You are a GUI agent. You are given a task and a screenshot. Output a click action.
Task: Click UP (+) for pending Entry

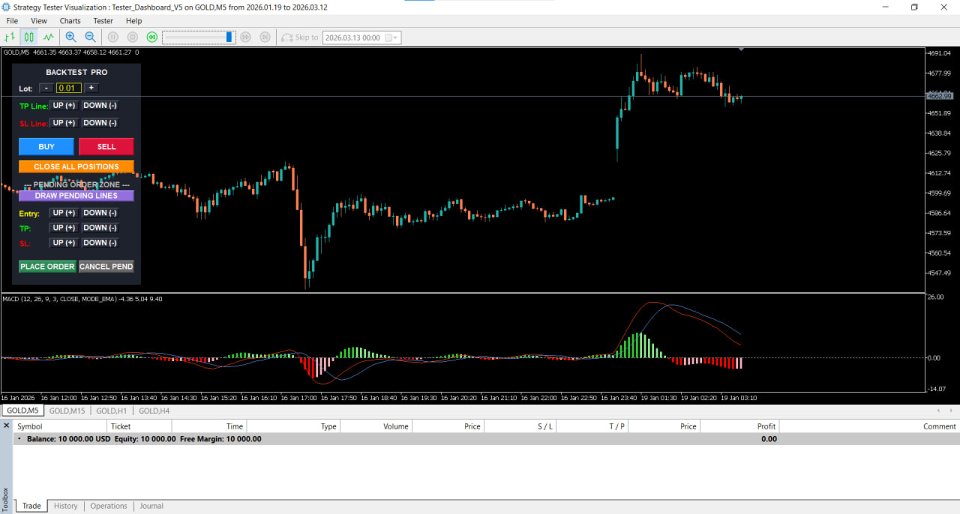(x=64, y=213)
